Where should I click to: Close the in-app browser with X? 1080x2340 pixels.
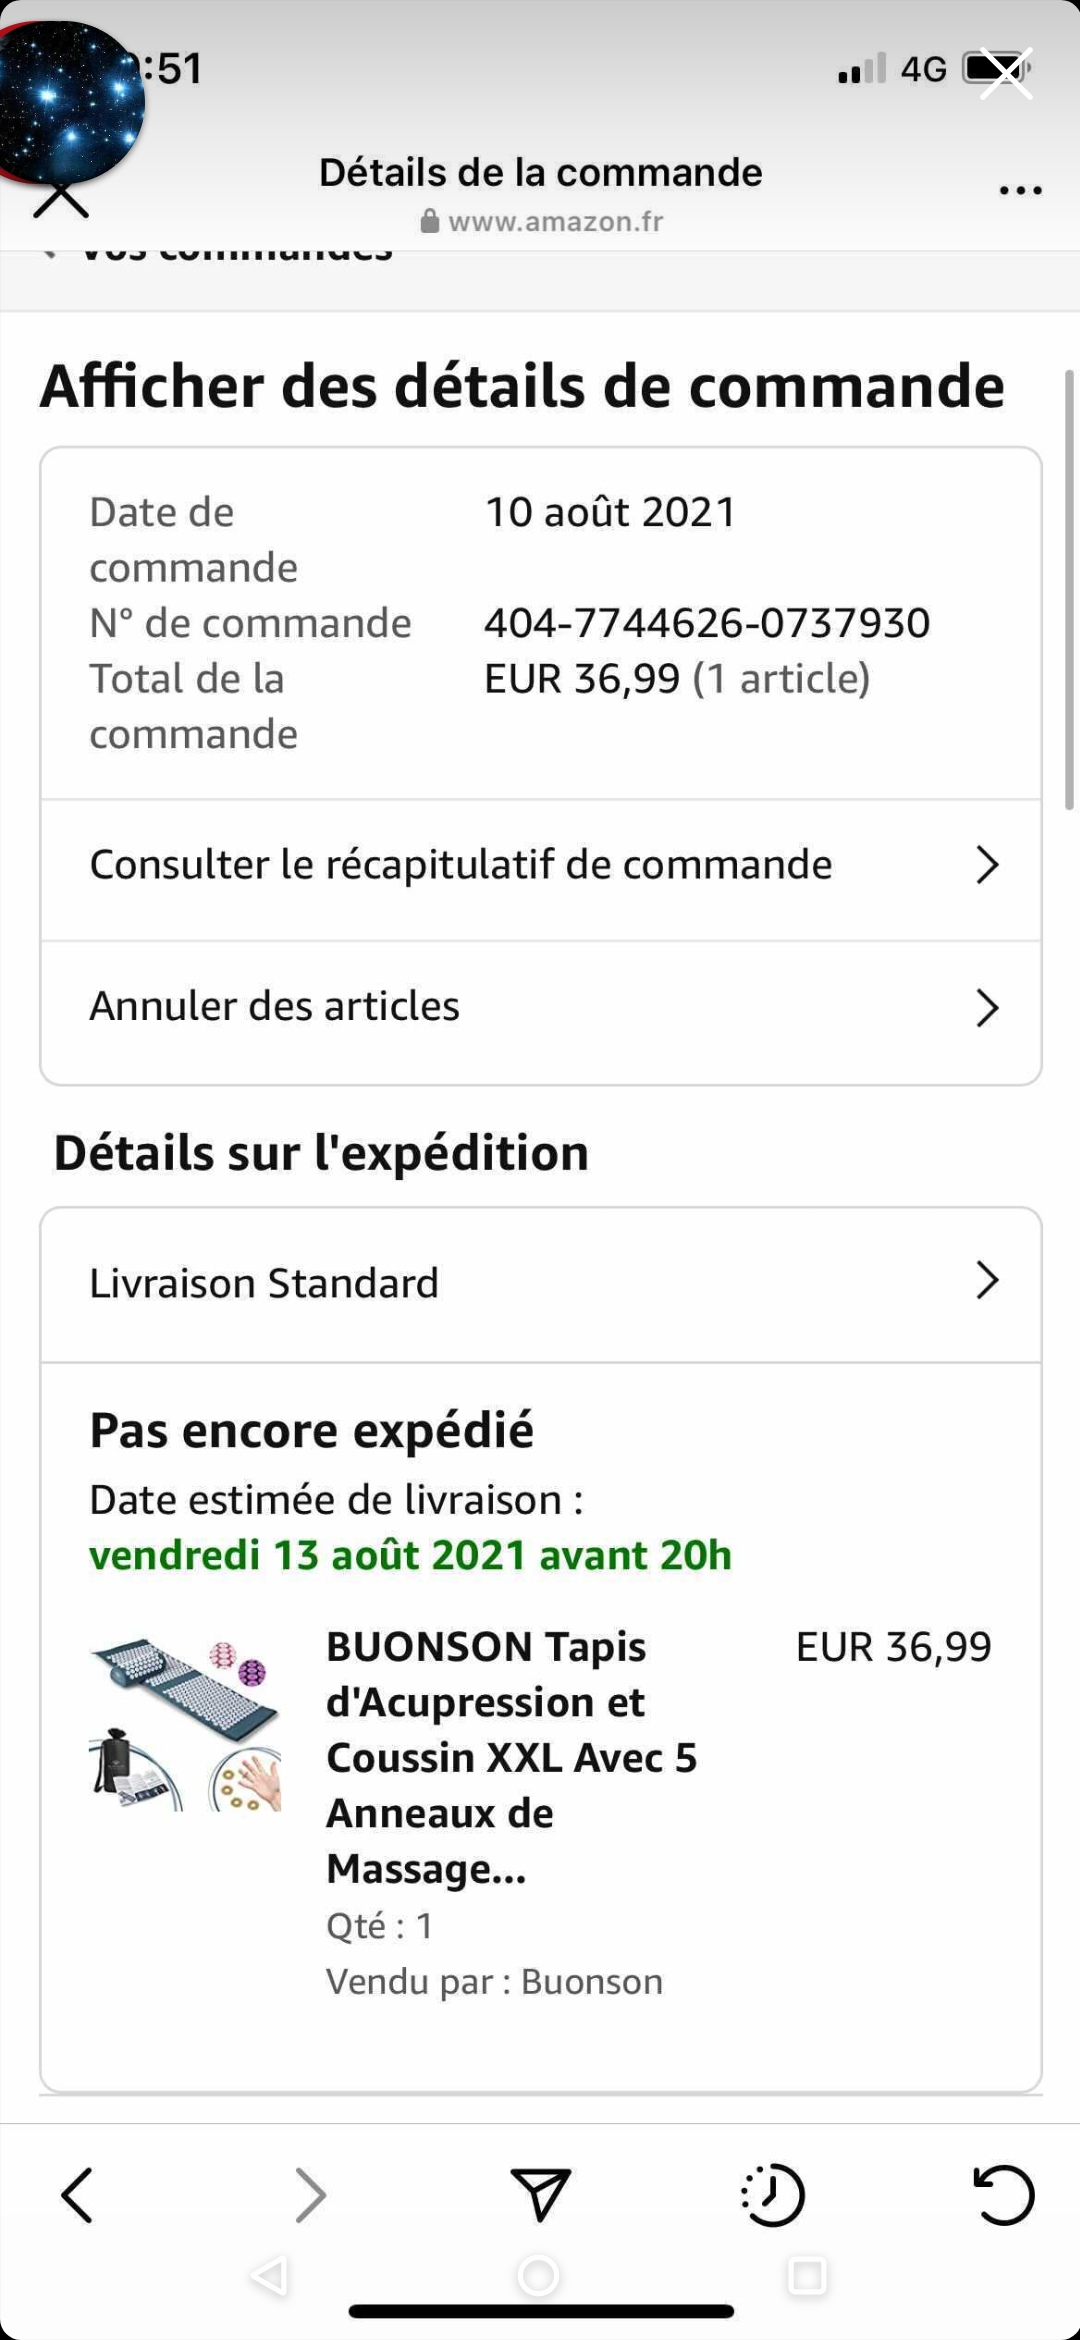61,199
